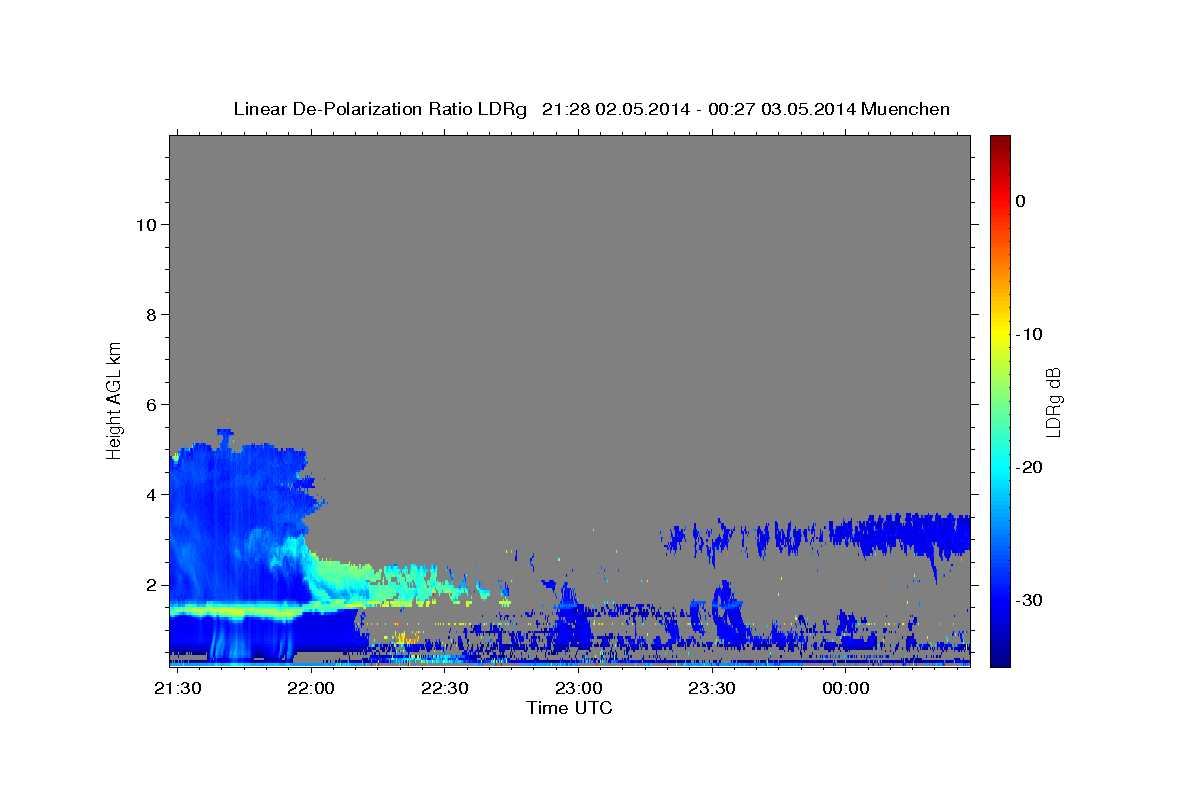Click the '00:00' time tick label

coord(845,689)
